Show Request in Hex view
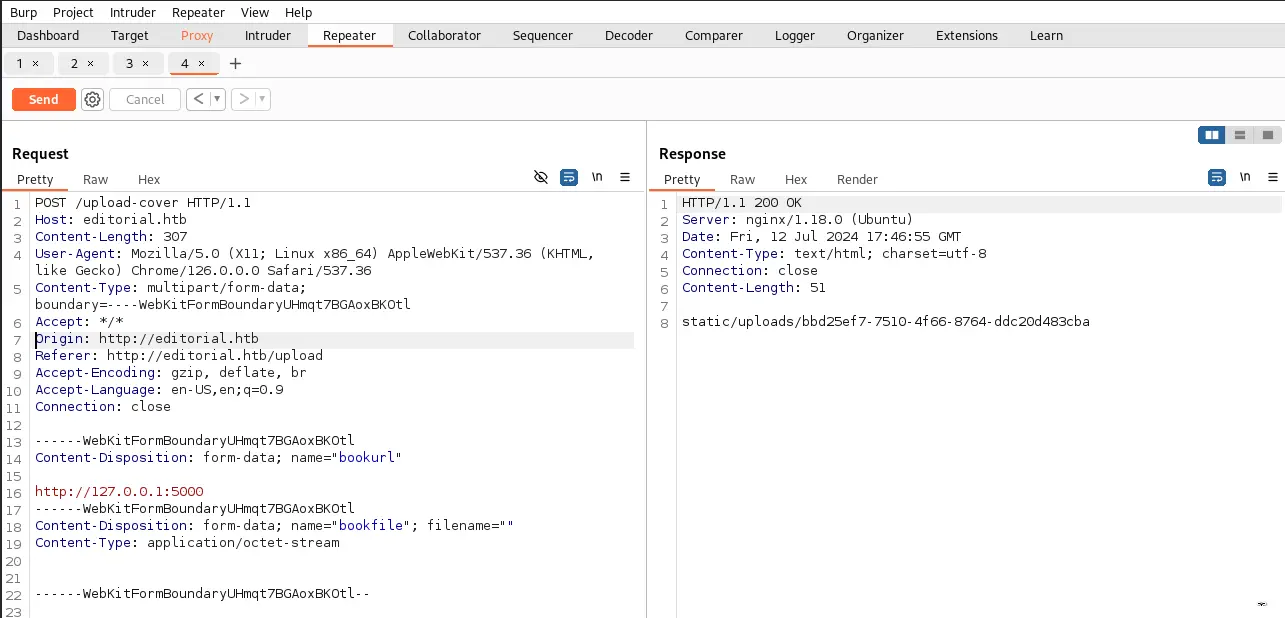This screenshot has height=618, width=1285. [149, 179]
